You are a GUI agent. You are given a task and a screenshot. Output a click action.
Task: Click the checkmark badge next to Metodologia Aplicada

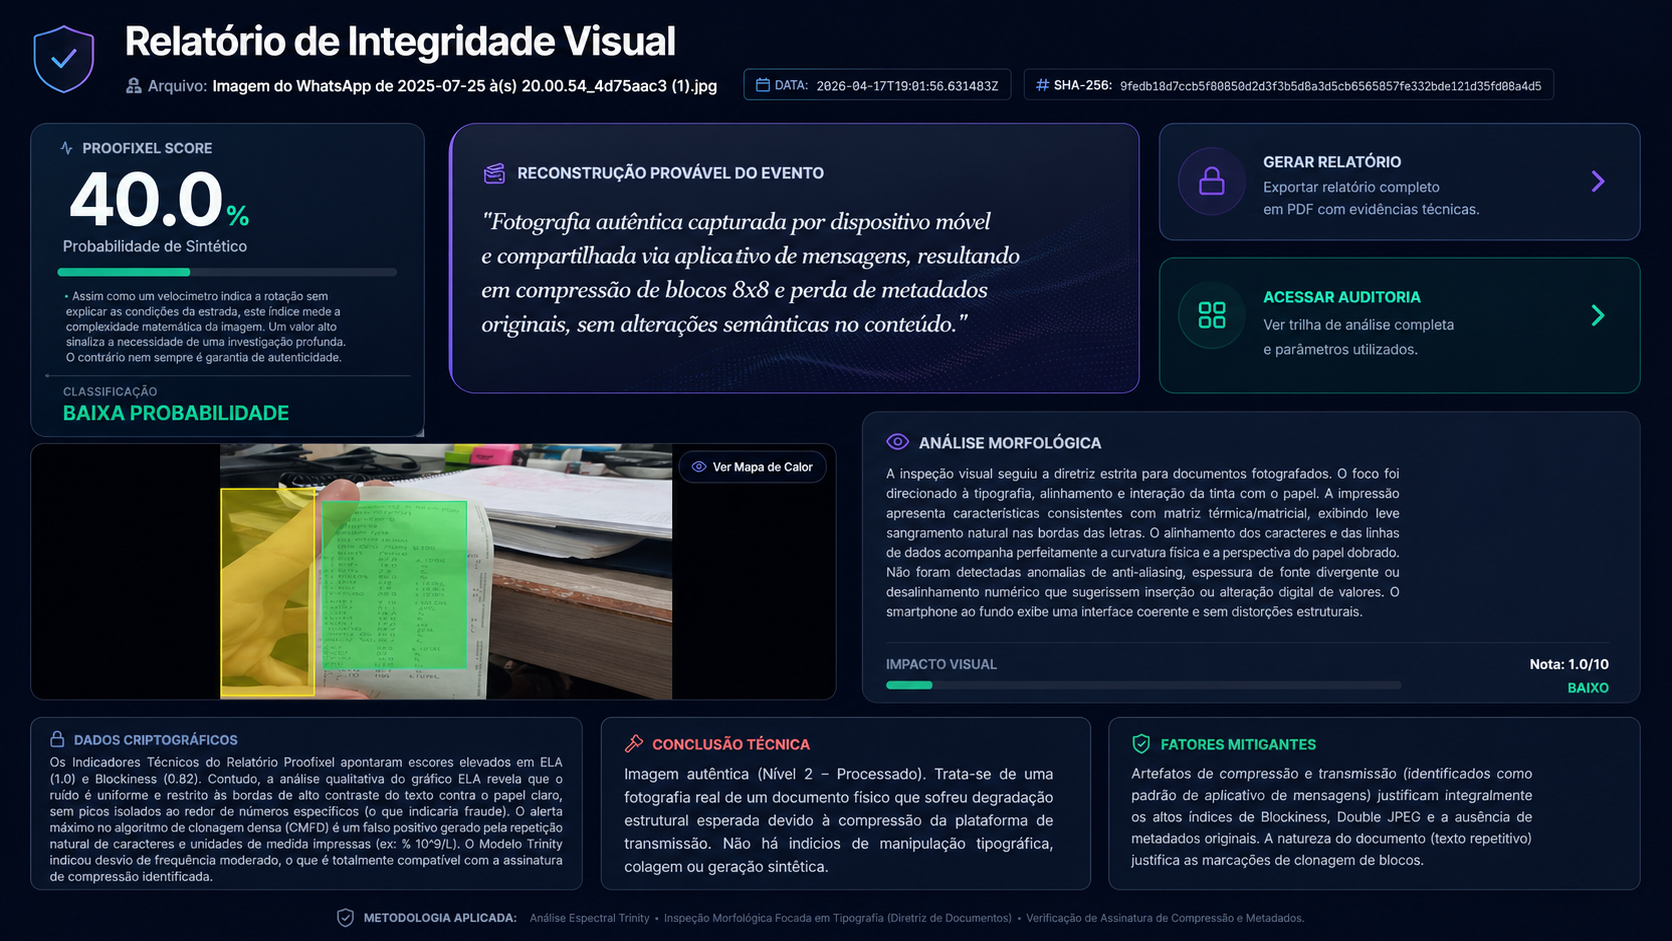click(346, 917)
